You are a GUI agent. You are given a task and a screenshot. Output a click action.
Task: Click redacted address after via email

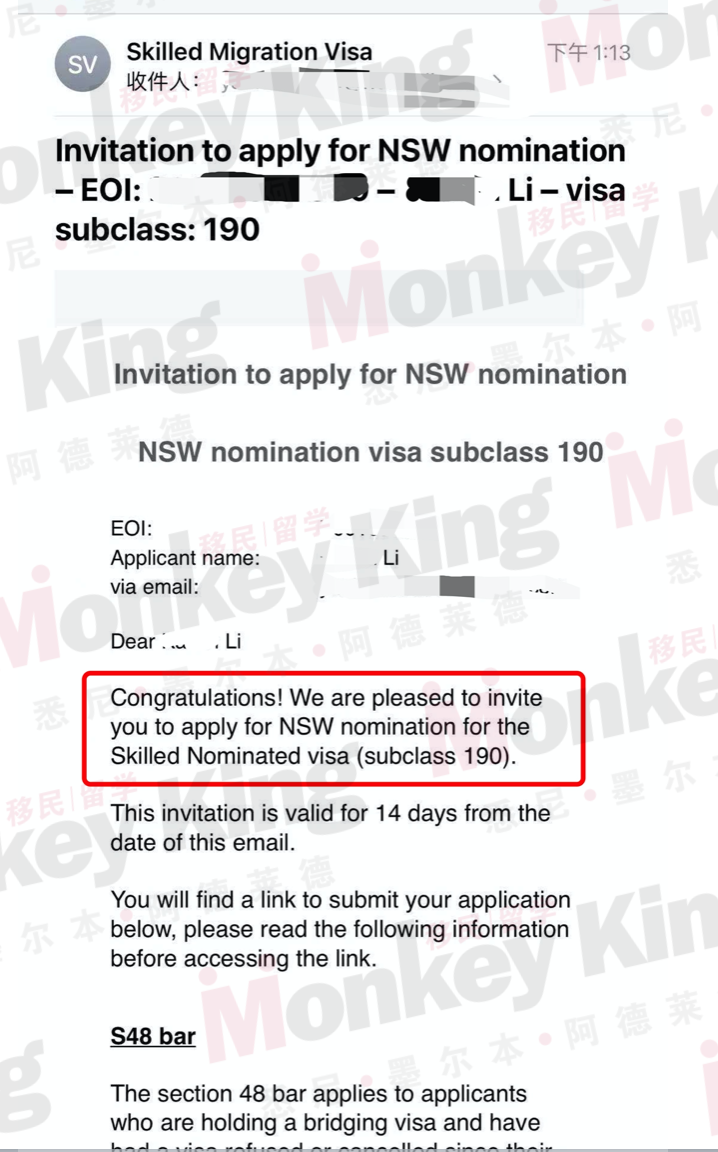pos(382,587)
